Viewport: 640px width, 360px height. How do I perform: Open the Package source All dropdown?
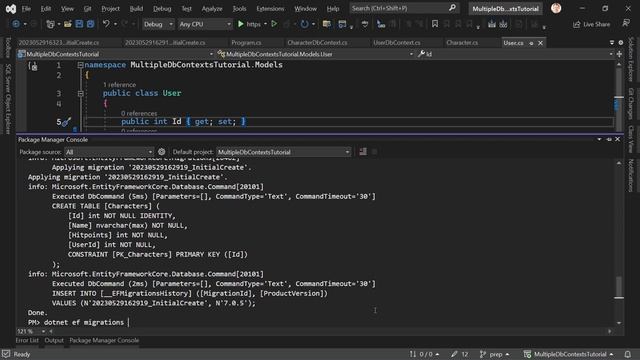pos(109,152)
